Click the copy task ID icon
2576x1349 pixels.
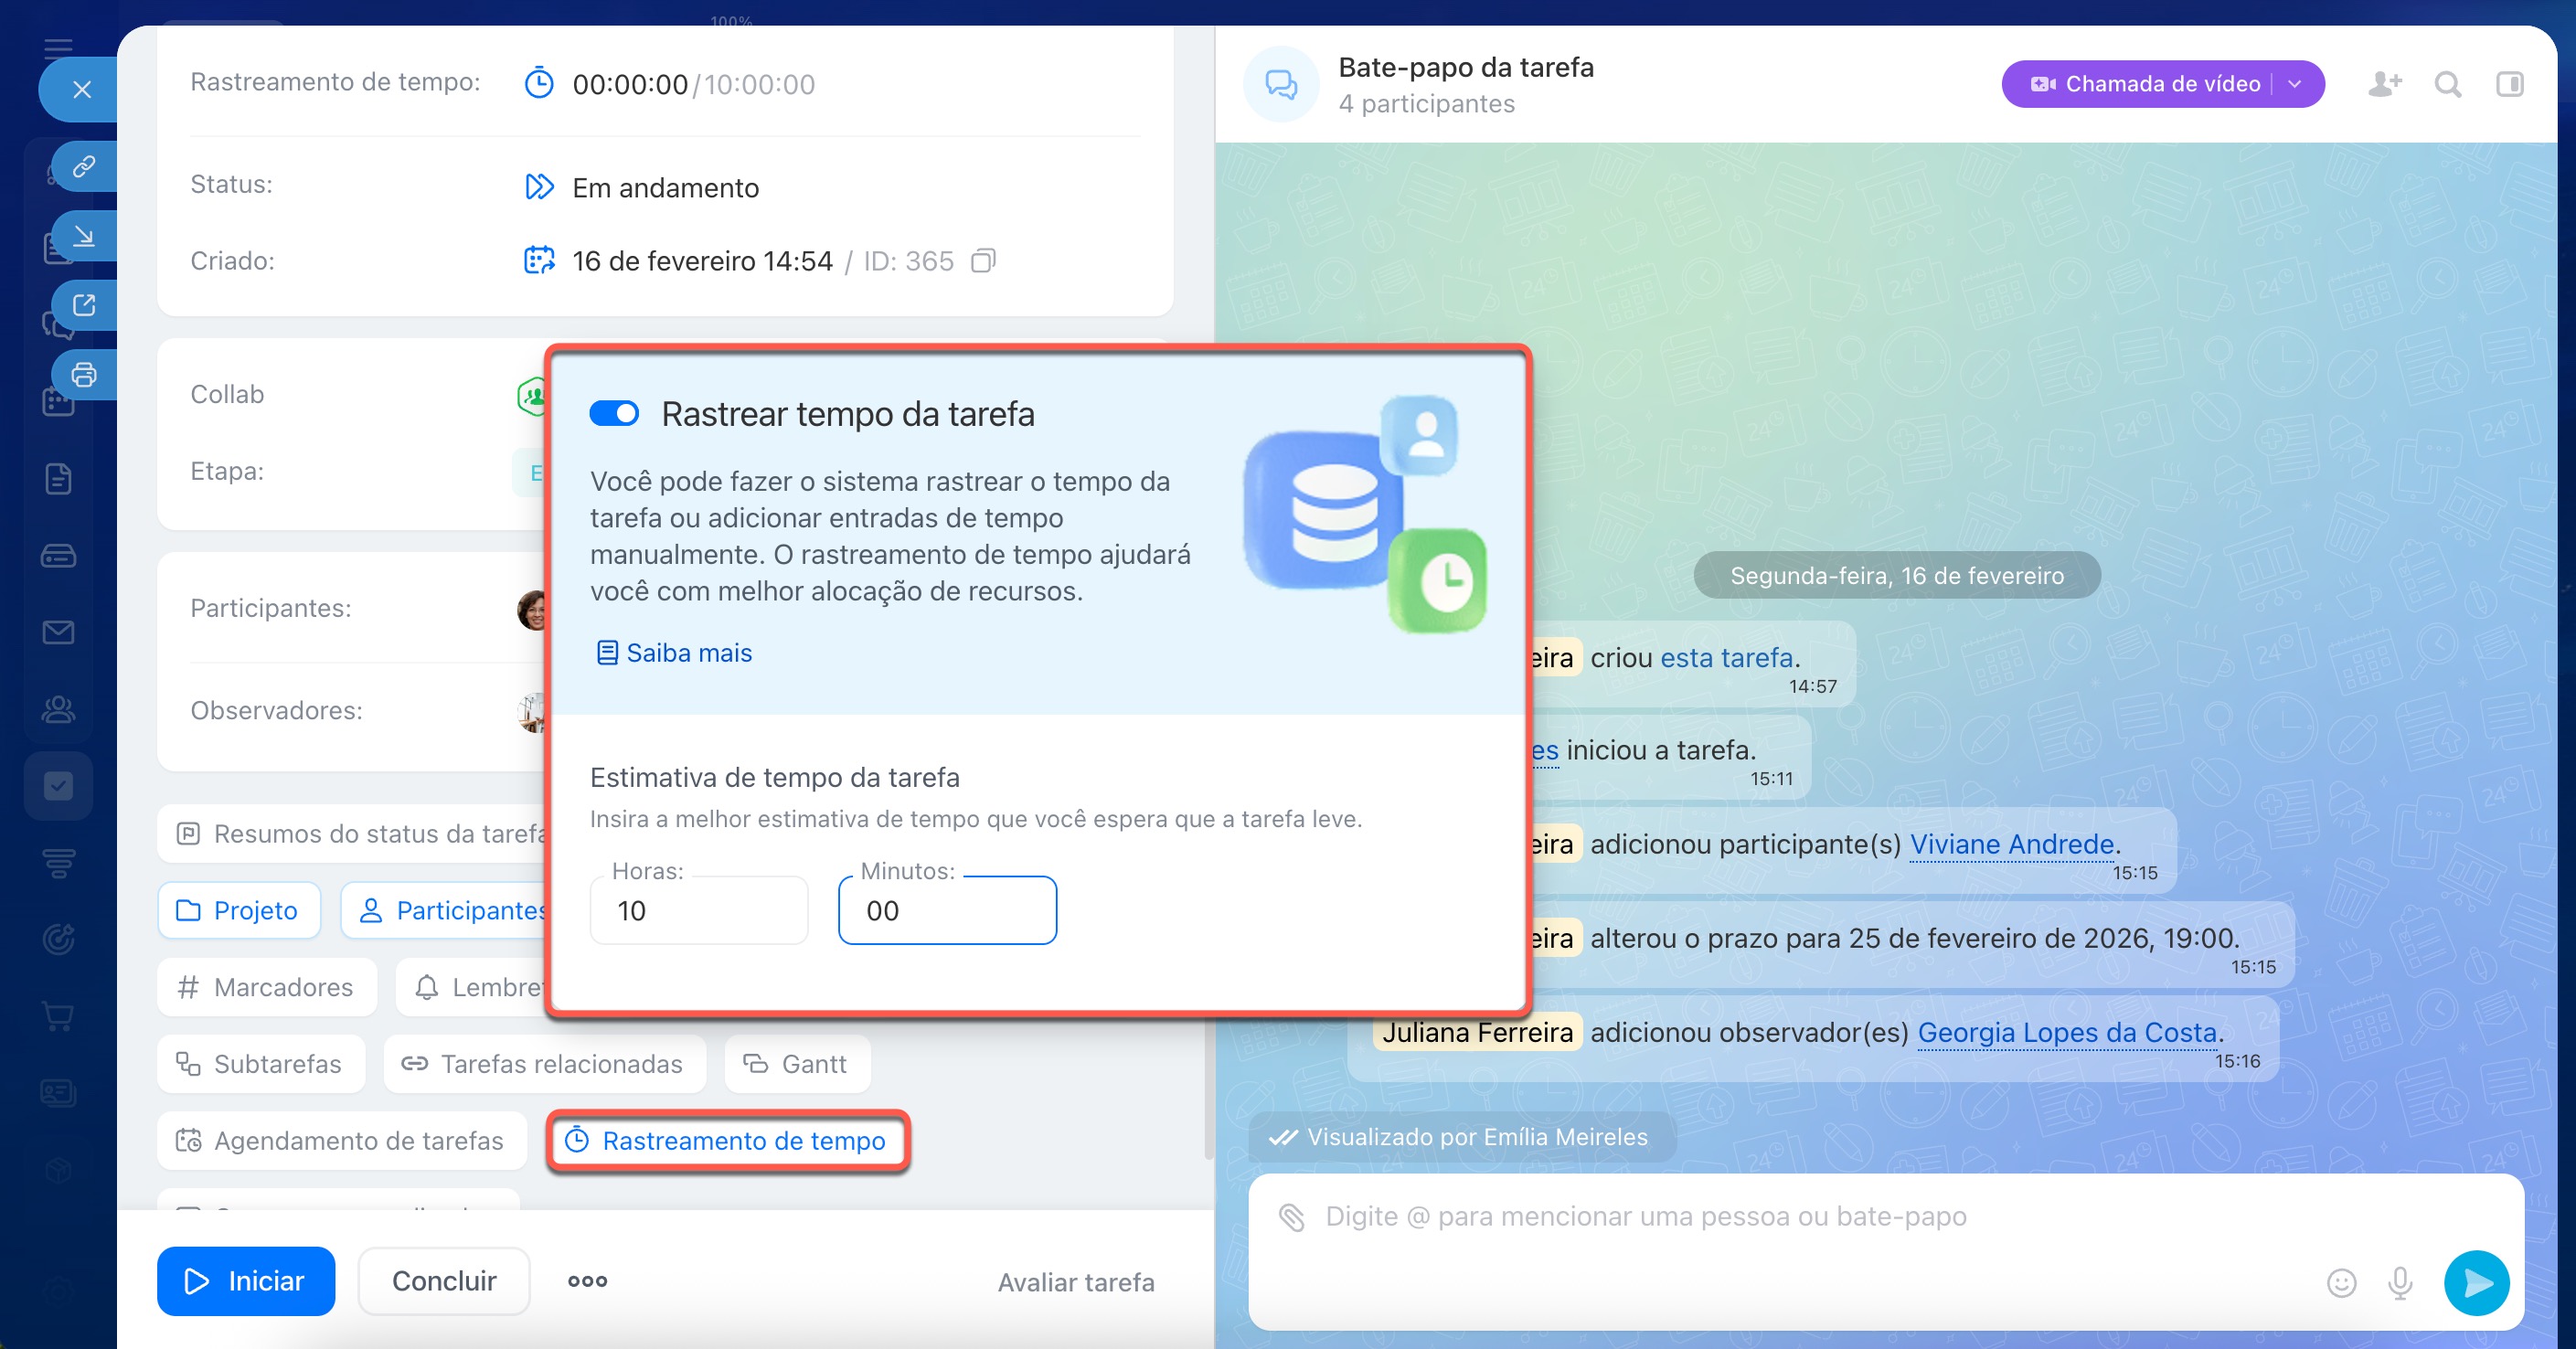click(983, 261)
